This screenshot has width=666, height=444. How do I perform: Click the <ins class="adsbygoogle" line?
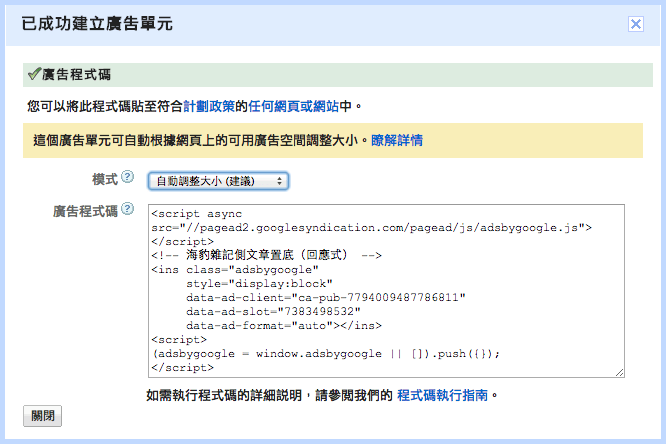235,269
